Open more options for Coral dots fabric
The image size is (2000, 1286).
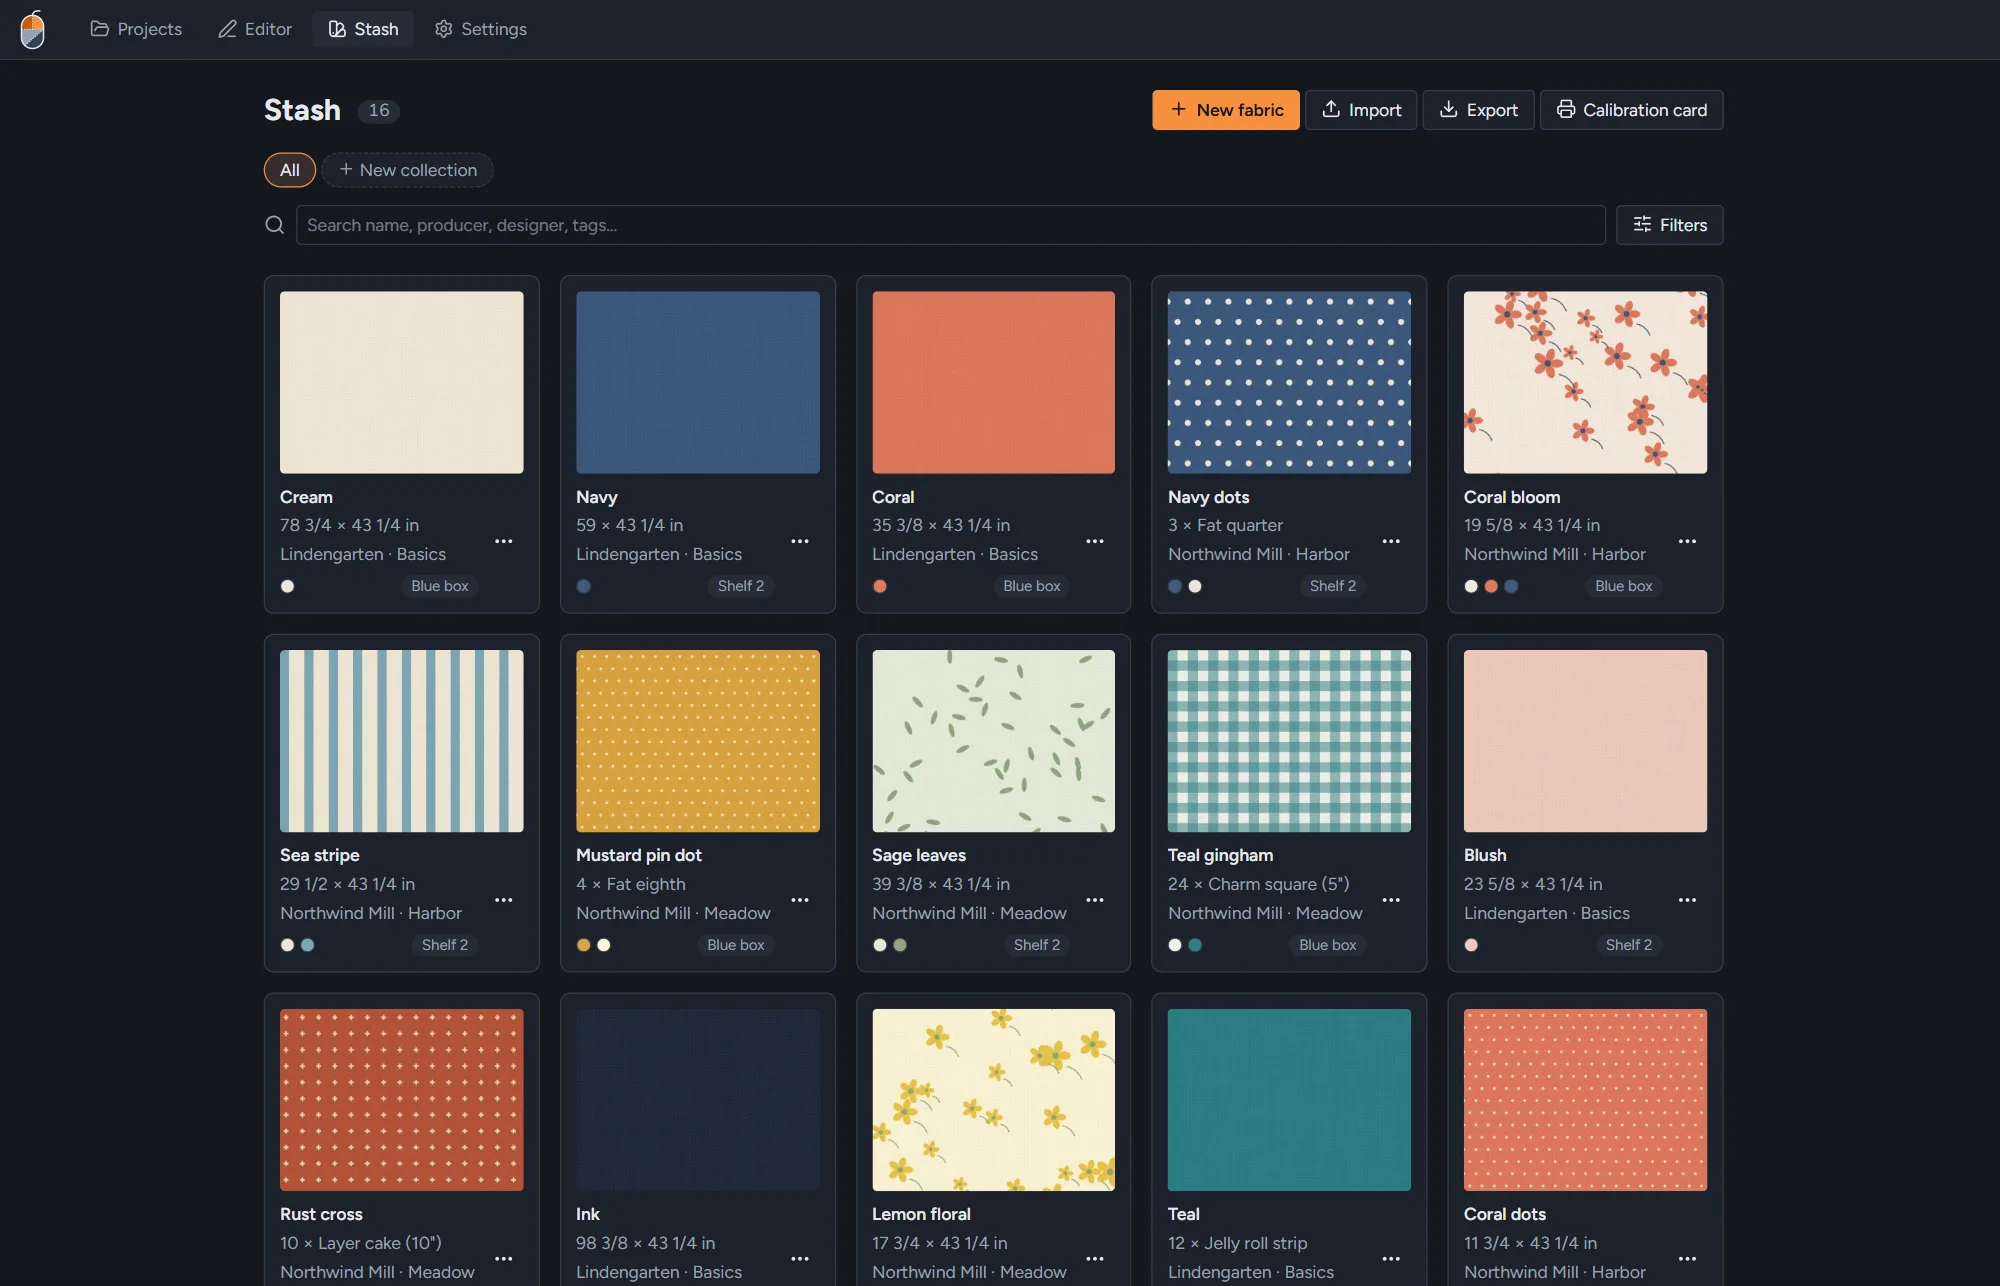click(x=1687, y=1259)
